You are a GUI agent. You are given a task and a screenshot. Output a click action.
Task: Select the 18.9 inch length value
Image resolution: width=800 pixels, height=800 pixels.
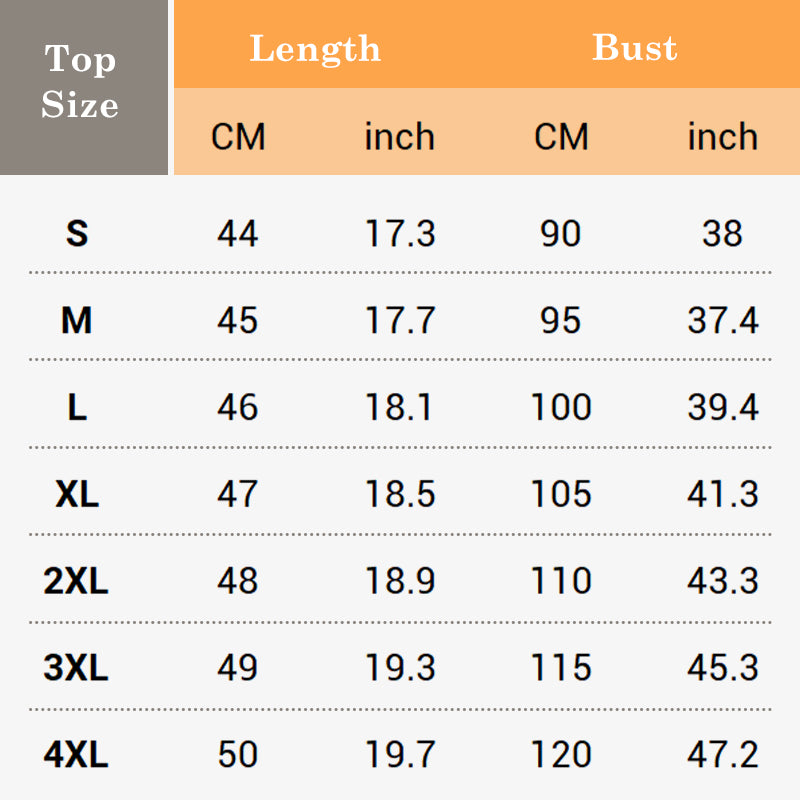399,581
